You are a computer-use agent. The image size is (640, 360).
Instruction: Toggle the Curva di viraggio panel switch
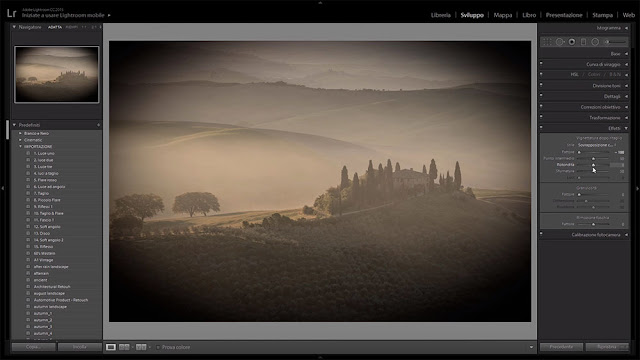pyautogui.click(x=541, y=64)
